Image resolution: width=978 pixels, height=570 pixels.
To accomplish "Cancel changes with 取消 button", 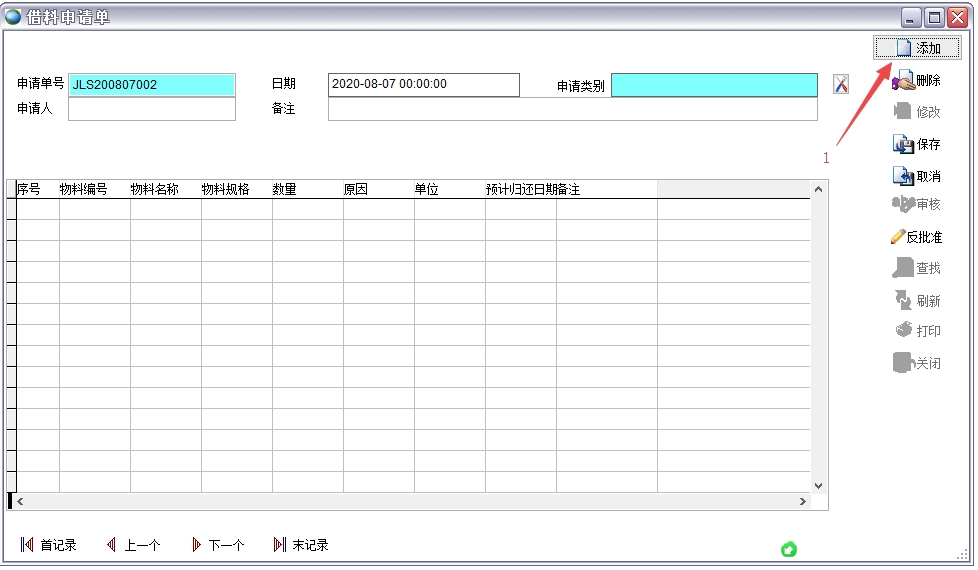I will pyautogui.click(x=917, y=176).
